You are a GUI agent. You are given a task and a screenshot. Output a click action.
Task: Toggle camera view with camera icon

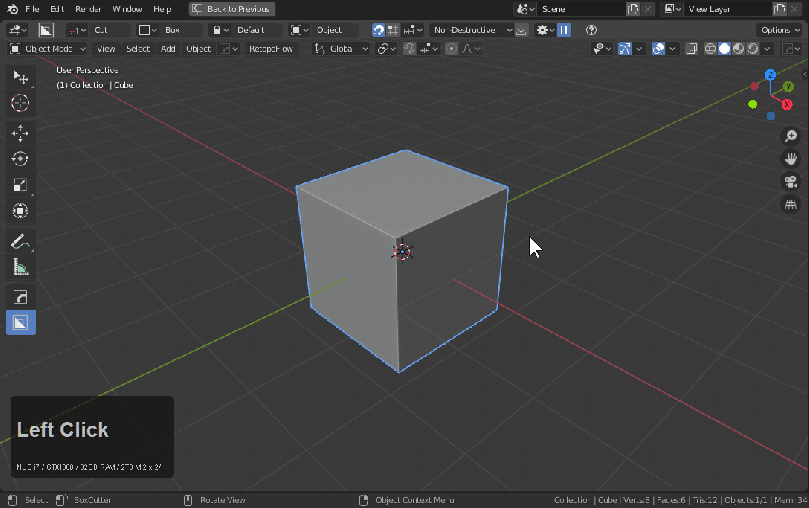790,182
